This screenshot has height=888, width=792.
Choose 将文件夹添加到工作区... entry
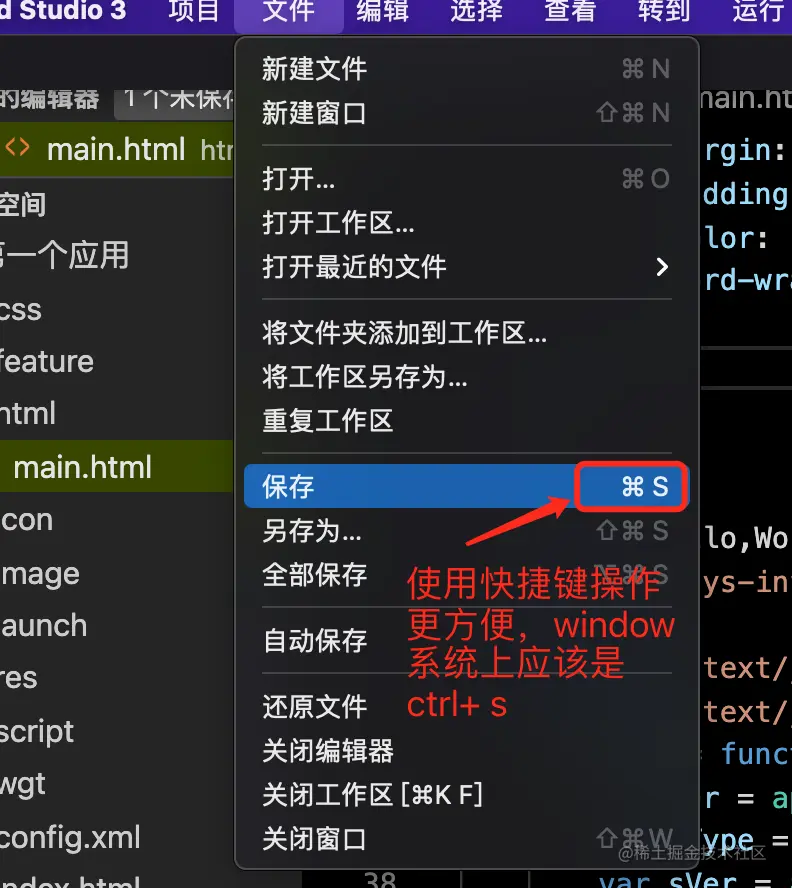pyautogui.click(x=466, y=332)
